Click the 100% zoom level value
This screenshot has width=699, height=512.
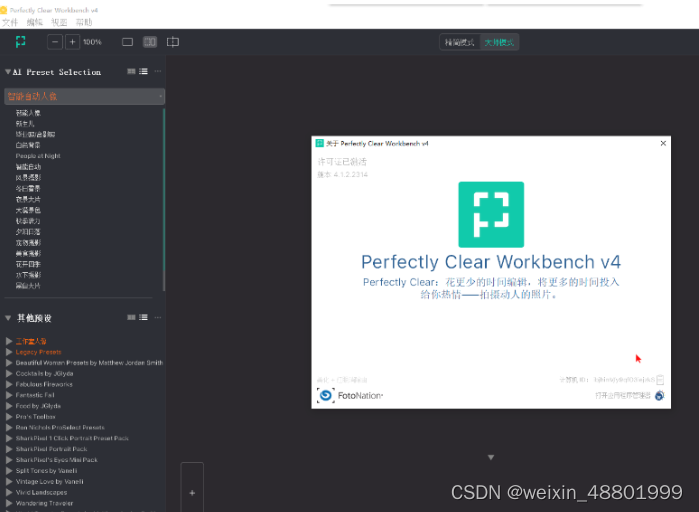coord(92,42)
